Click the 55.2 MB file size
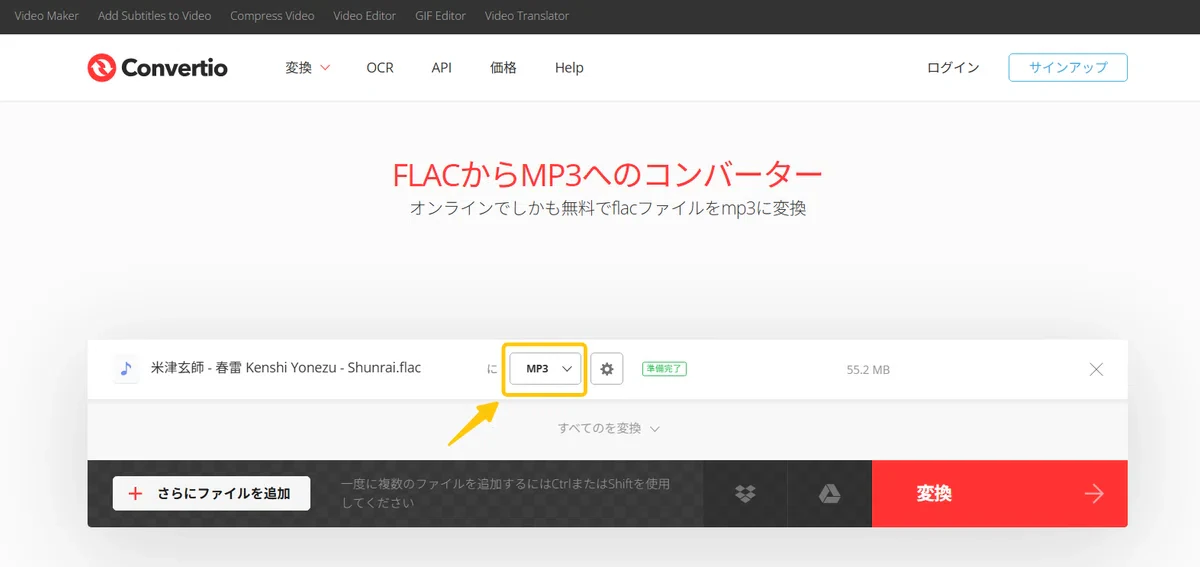The image size is (1200, 567). 868,370
